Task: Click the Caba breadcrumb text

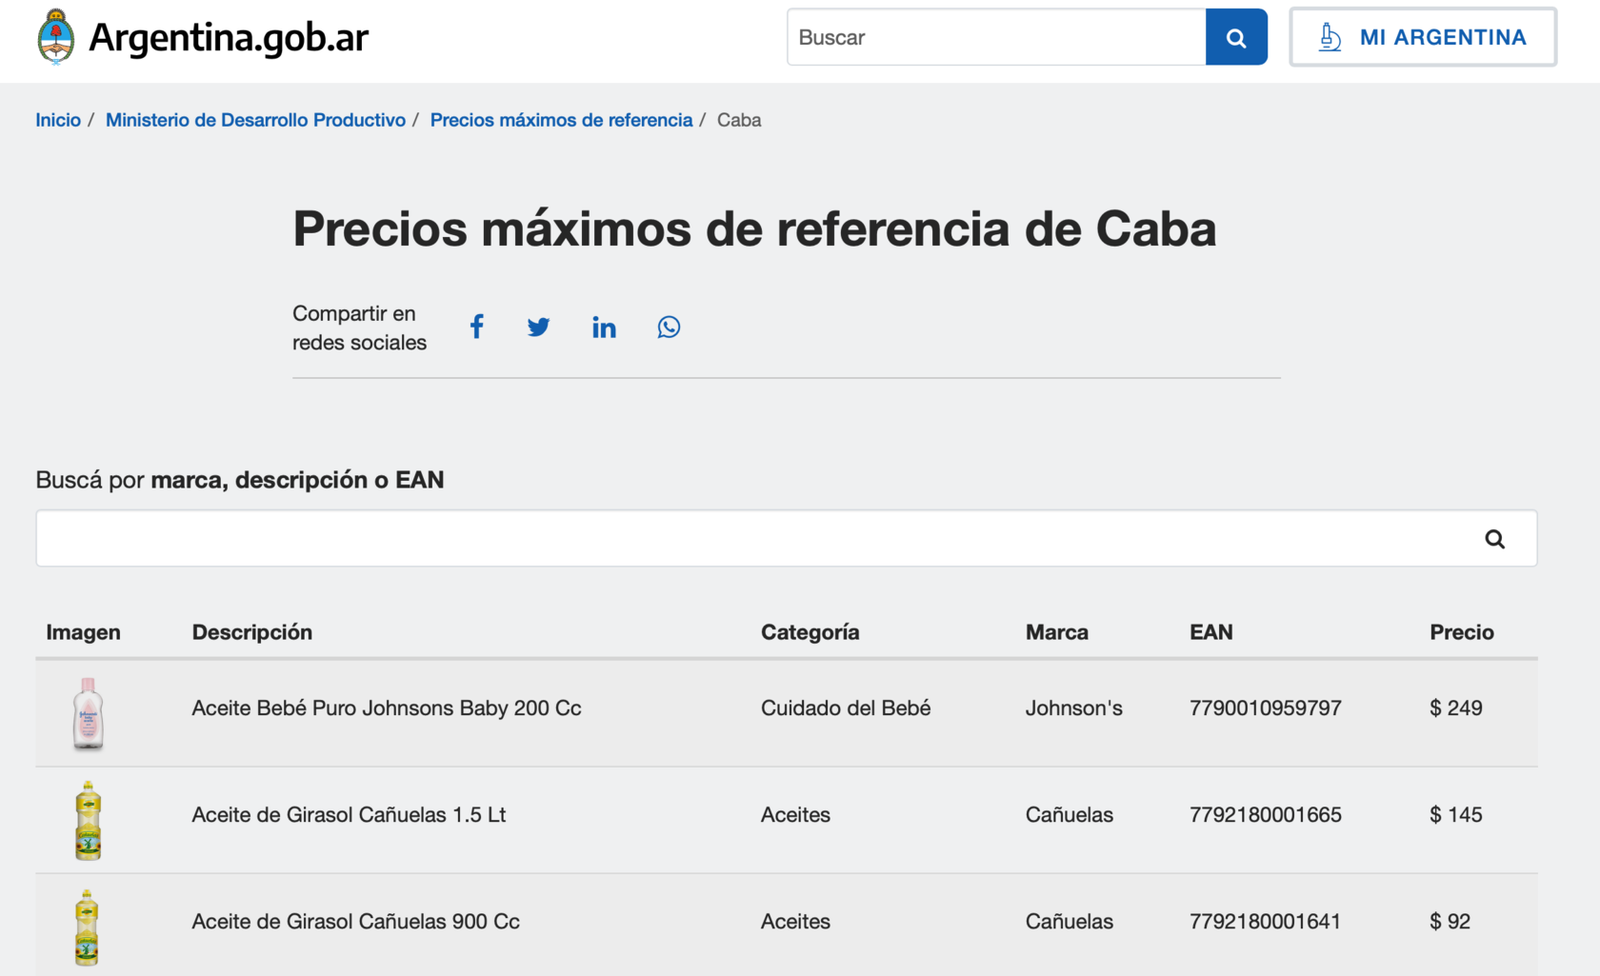Action: tap(739, 120)
